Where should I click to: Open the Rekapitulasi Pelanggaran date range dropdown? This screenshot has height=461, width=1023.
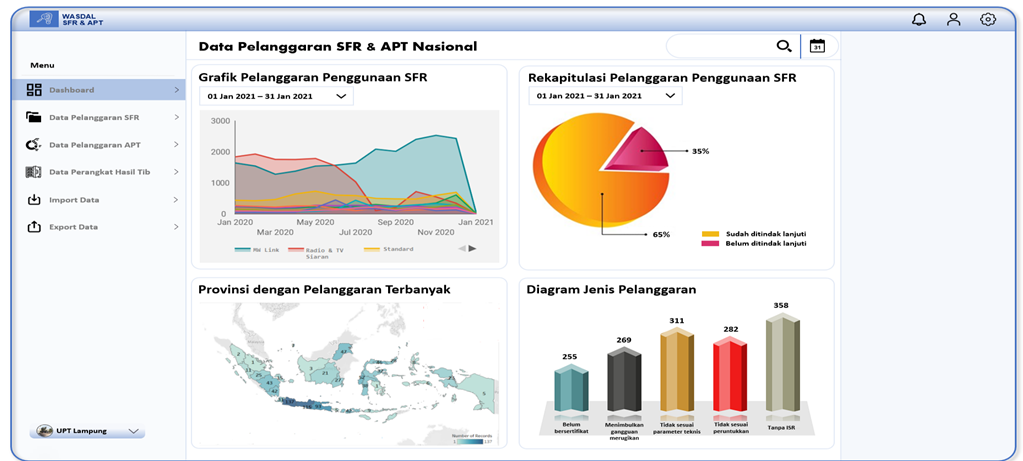tap(605, 96)
